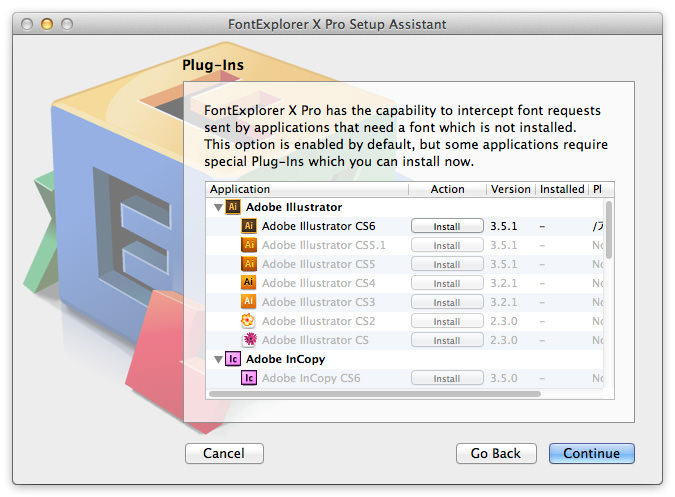Click the Adobe Illustrator CS4 icon

point(249,283)
